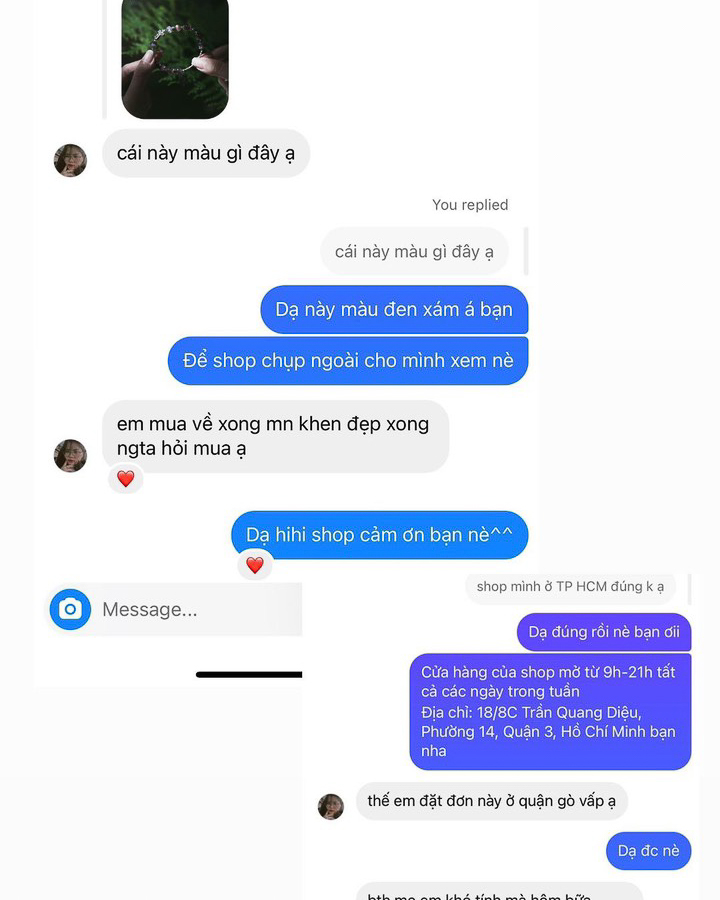
Task: Tap the iOS home indicator bar
Action: [x=249, y=674]
